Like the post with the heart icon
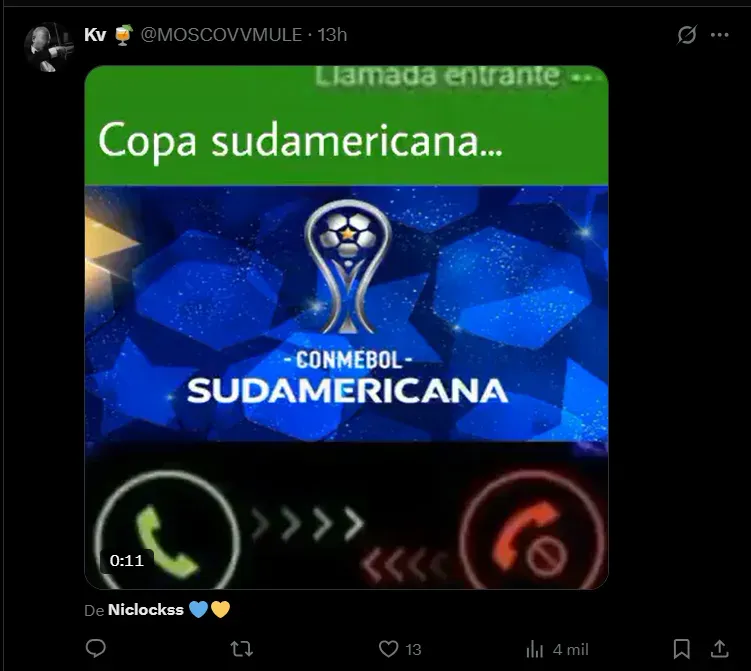Image resolution: width=751 pixels, height=671 pixels. tap(388, 649)
